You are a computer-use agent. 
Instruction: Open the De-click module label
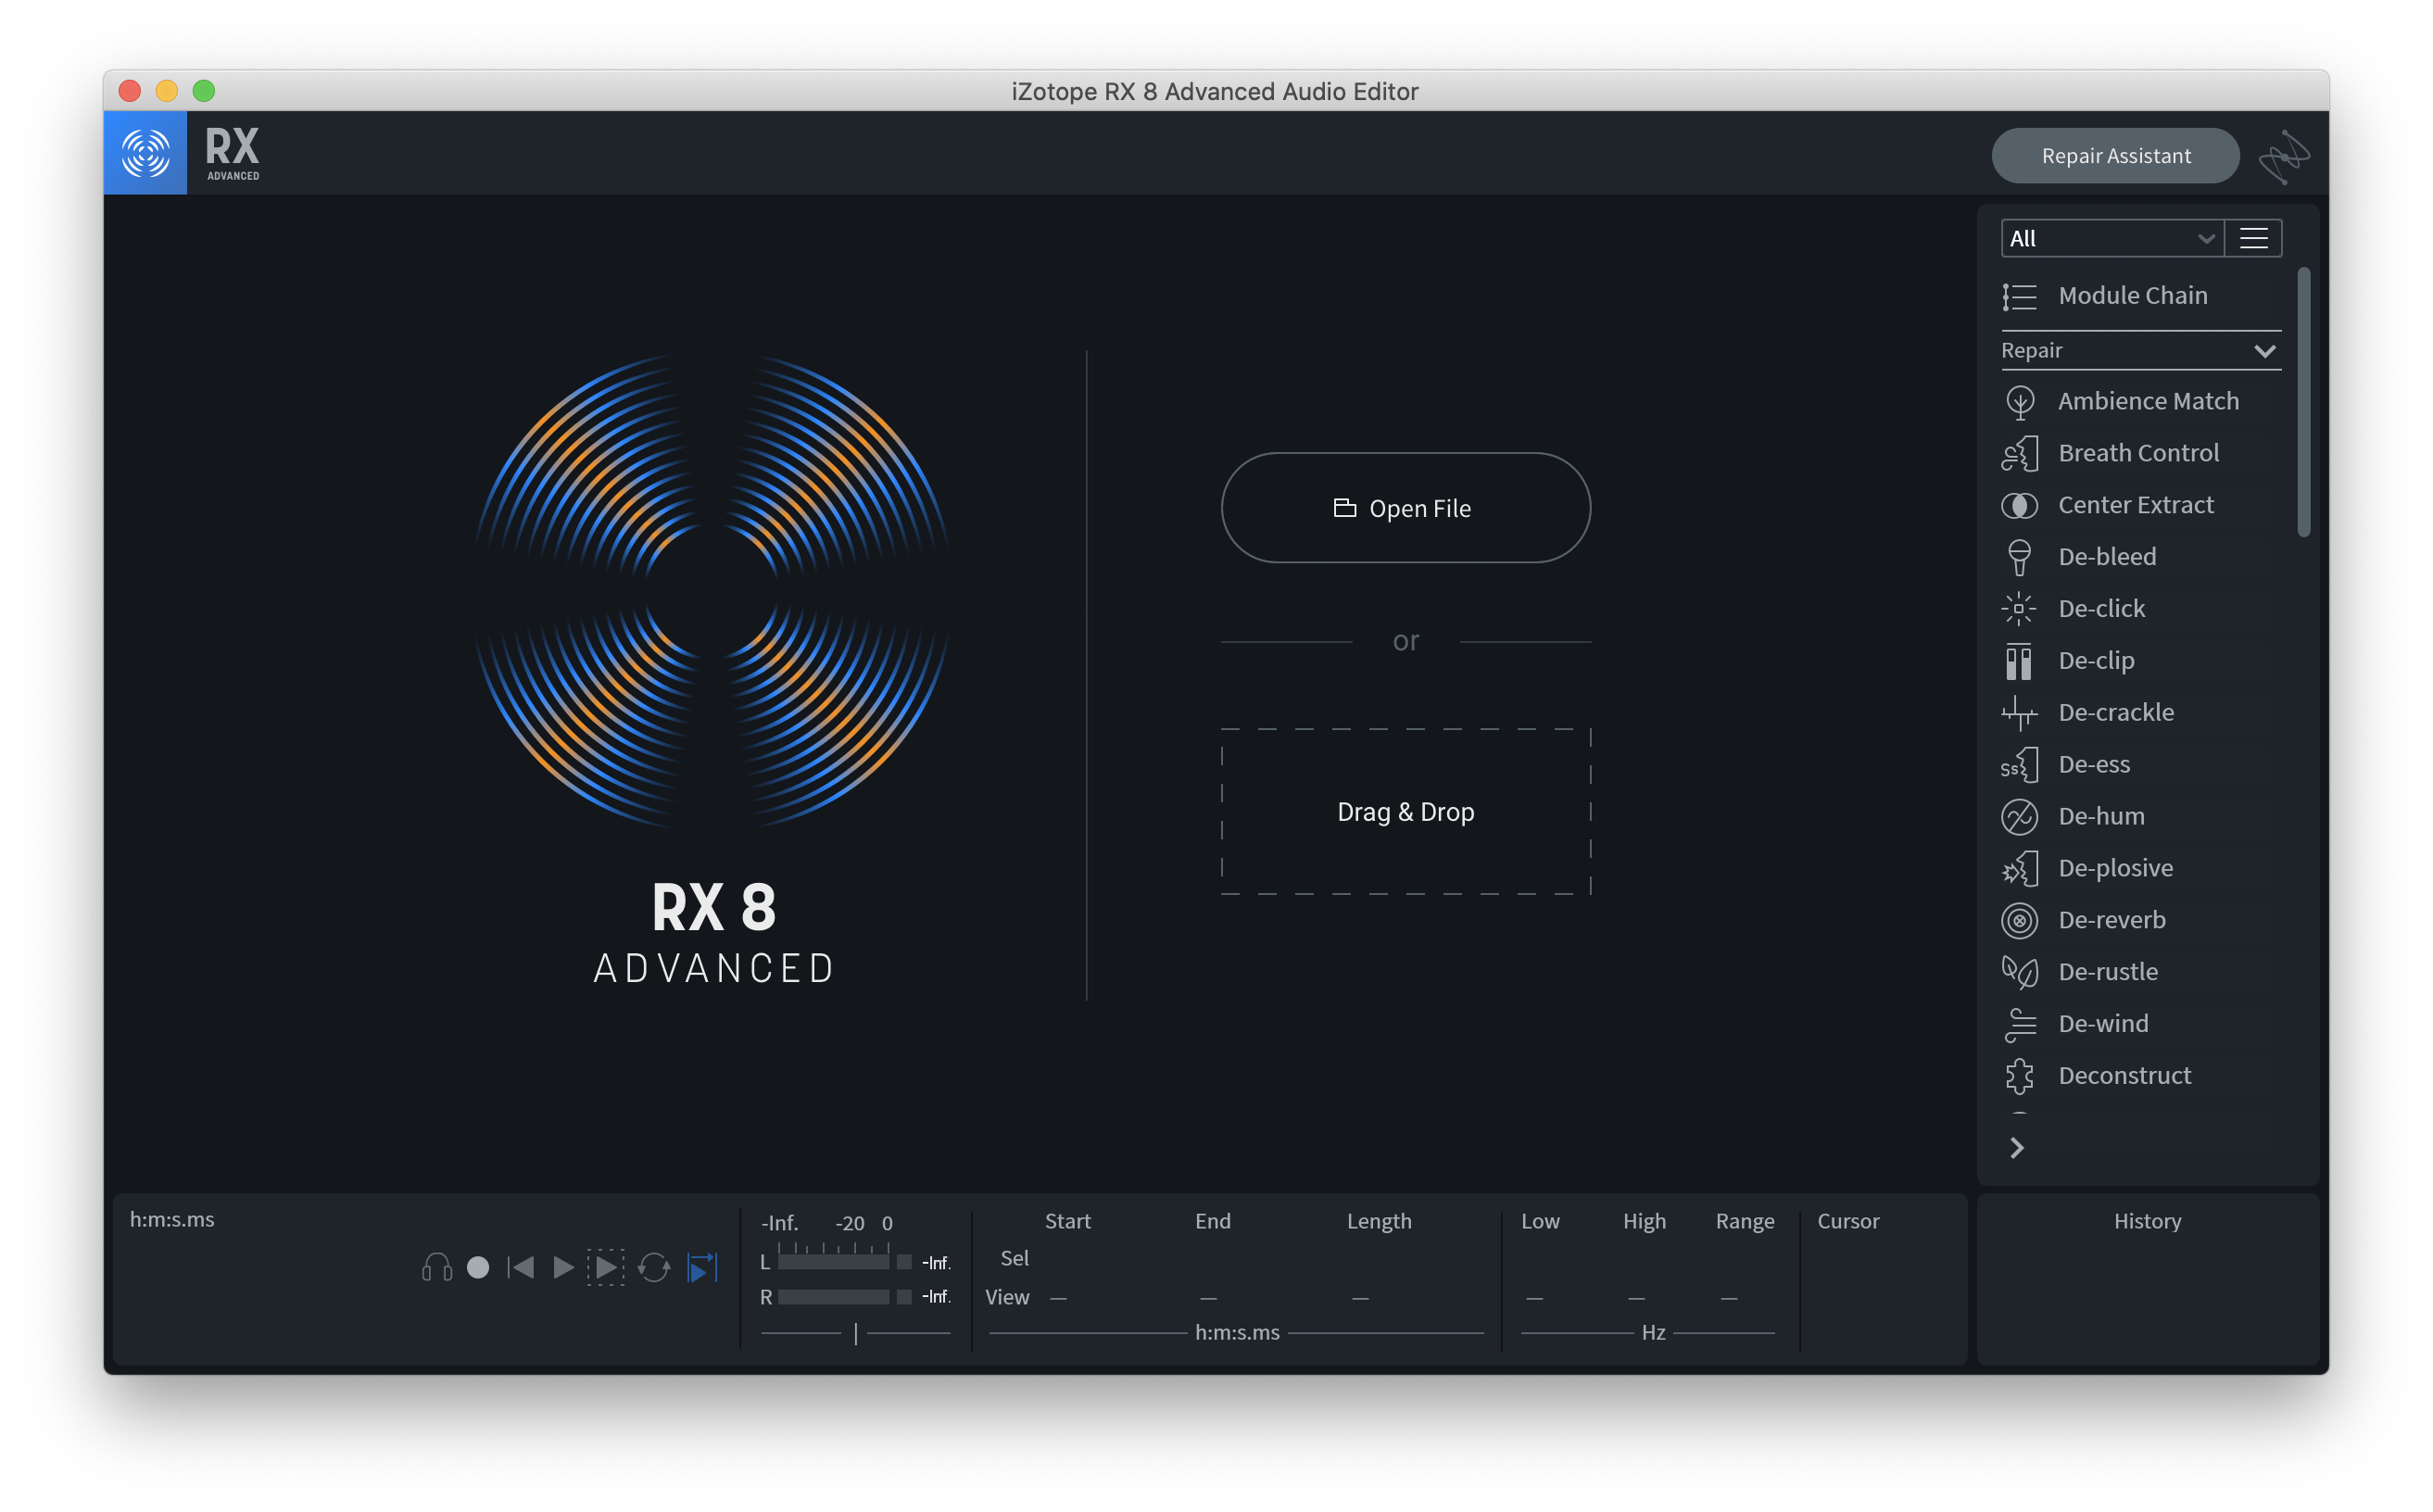2101,609
